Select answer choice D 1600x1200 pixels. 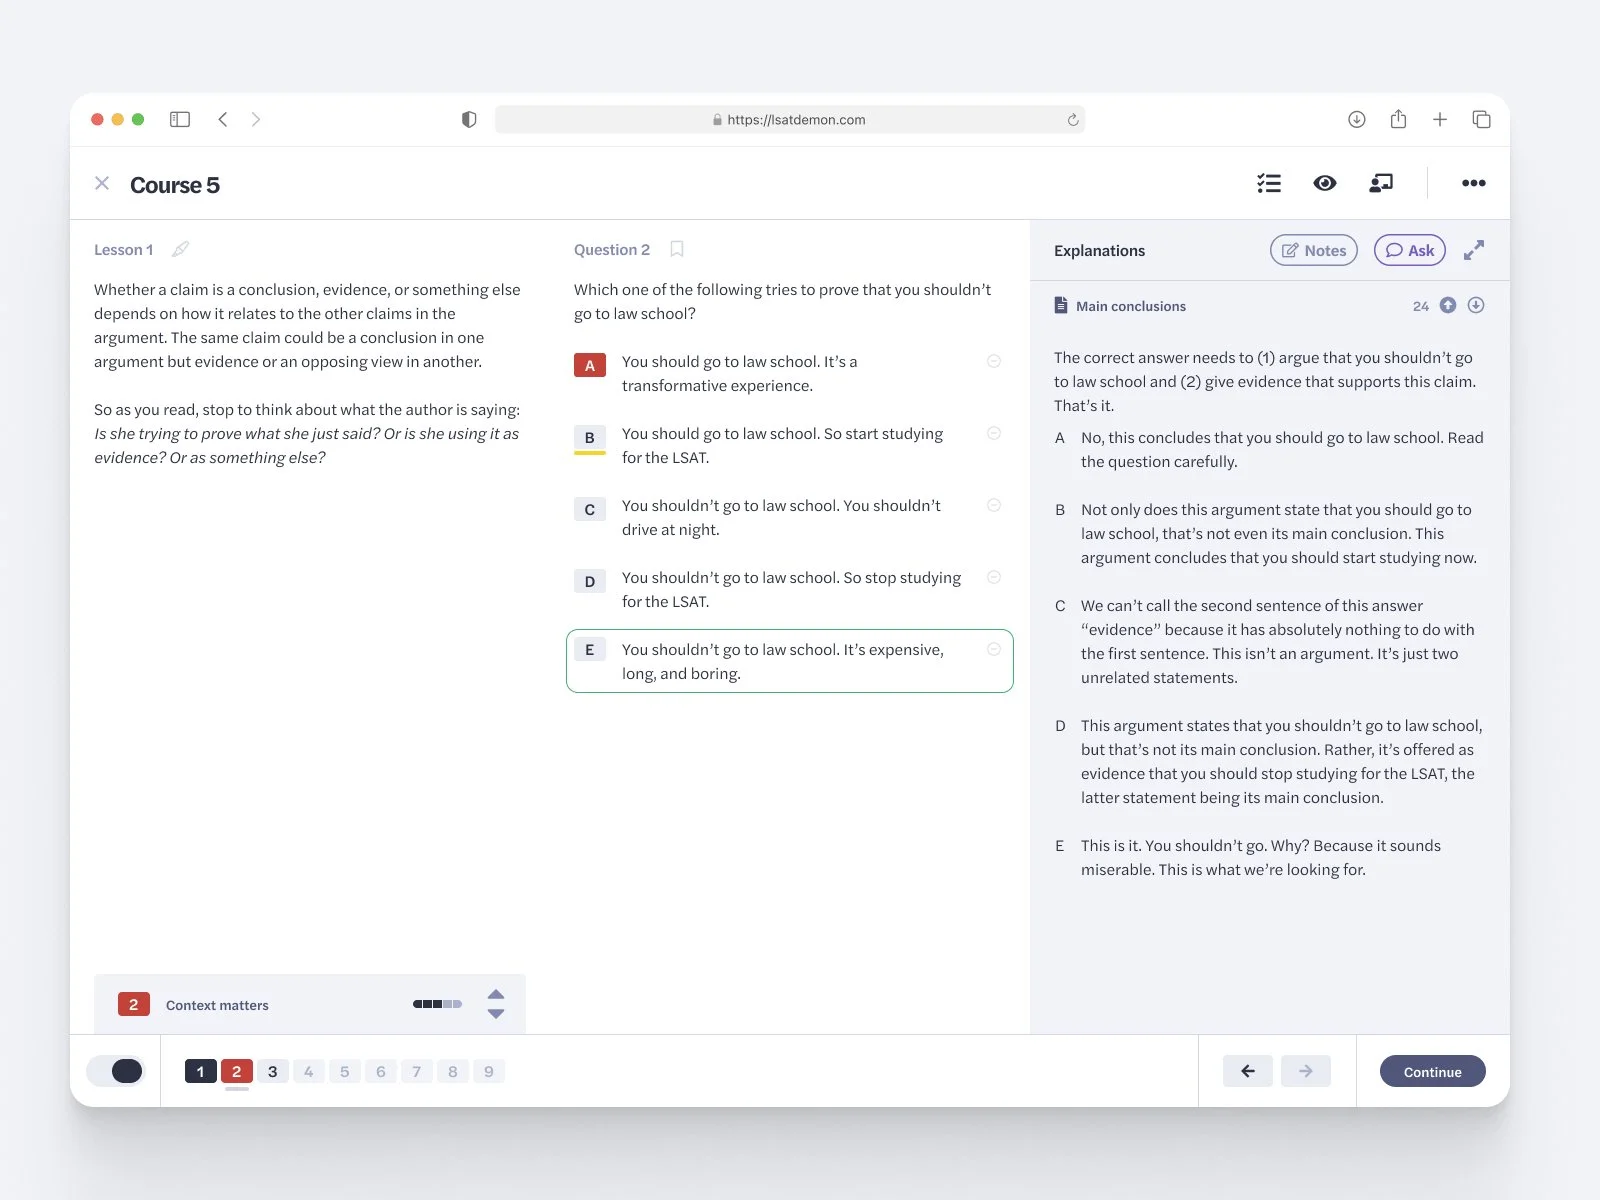pos(590,581)
